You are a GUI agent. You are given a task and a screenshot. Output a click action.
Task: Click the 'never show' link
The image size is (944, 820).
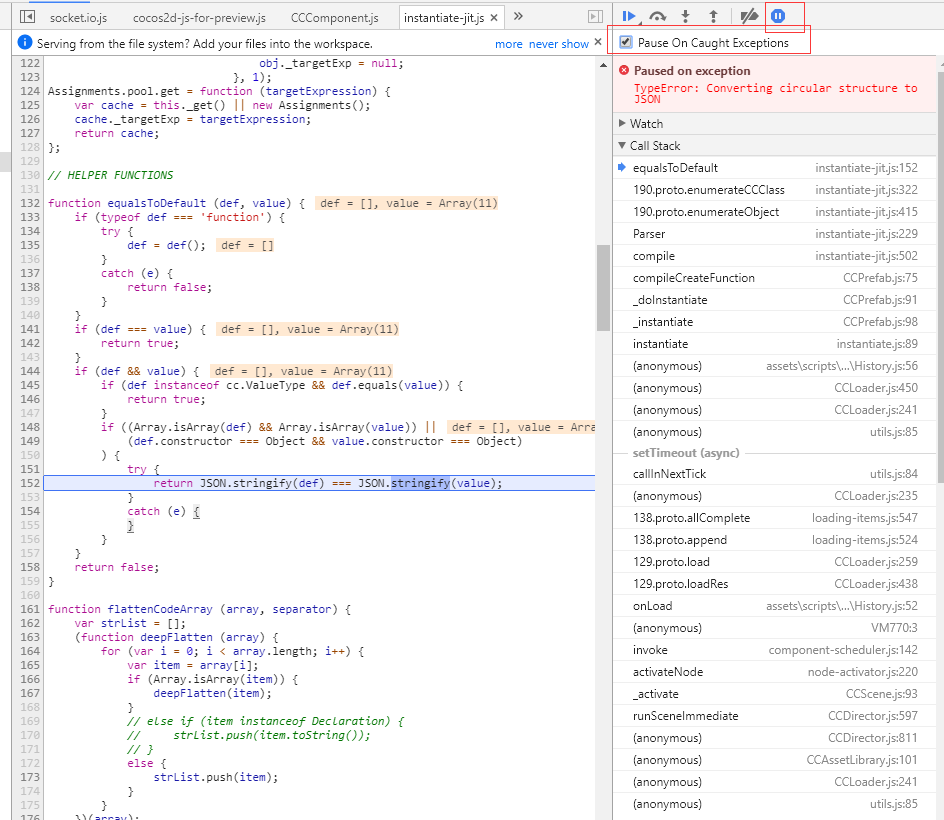click(x=559, y=44)
